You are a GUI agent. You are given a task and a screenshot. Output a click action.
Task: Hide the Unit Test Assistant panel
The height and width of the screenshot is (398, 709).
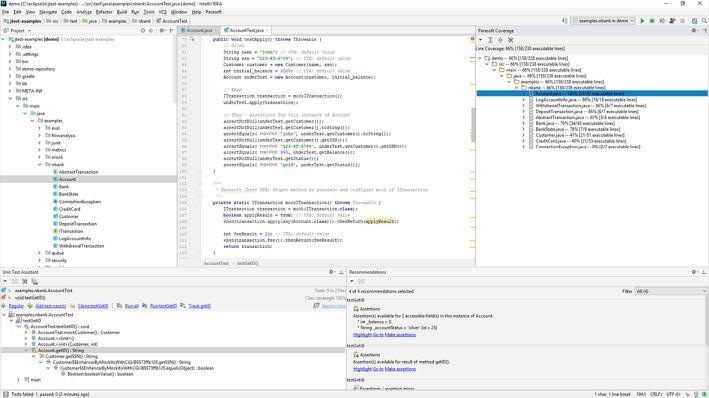point(341,272)
